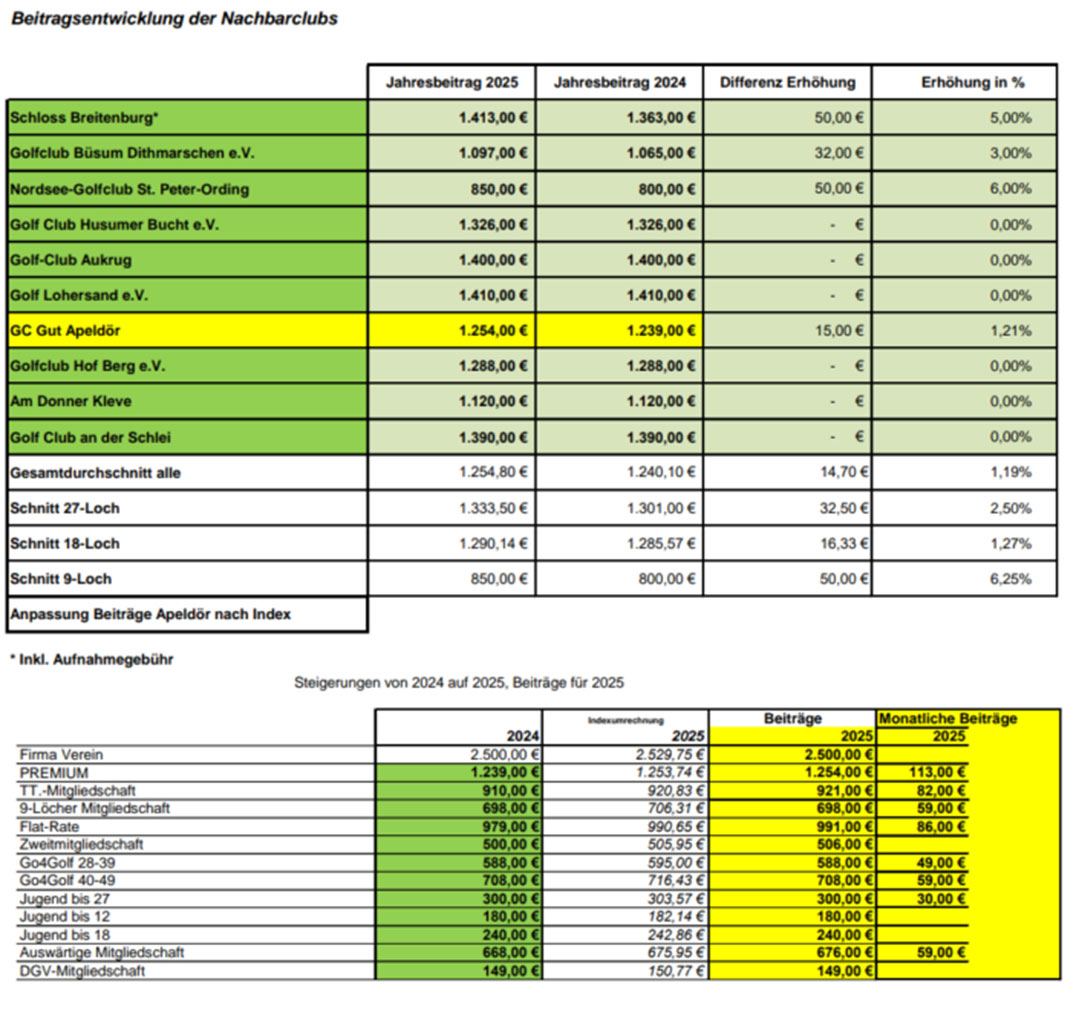The width and height of the screenshot is (1080, 1020).
Task: Select the 'Nordsee-Golfclub St. Peter-Ording' row label
Action: pyautogui.click(x=129, y=189)
